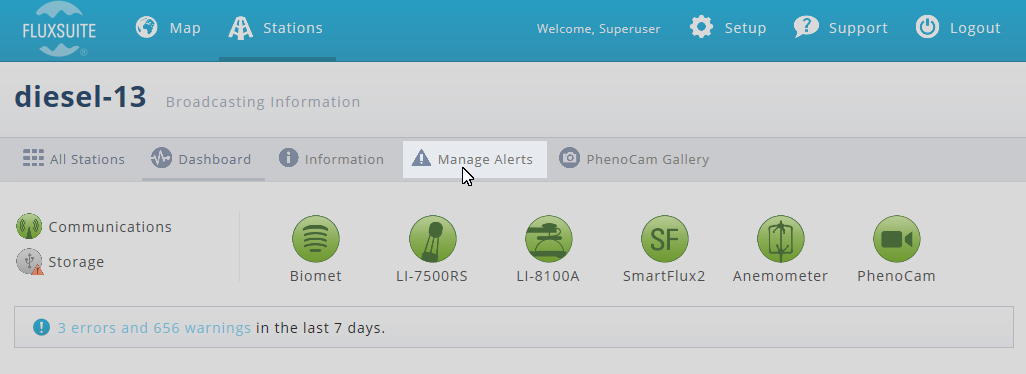
Task: Click the LI-8100A label
Action: (x=548, y=276)
